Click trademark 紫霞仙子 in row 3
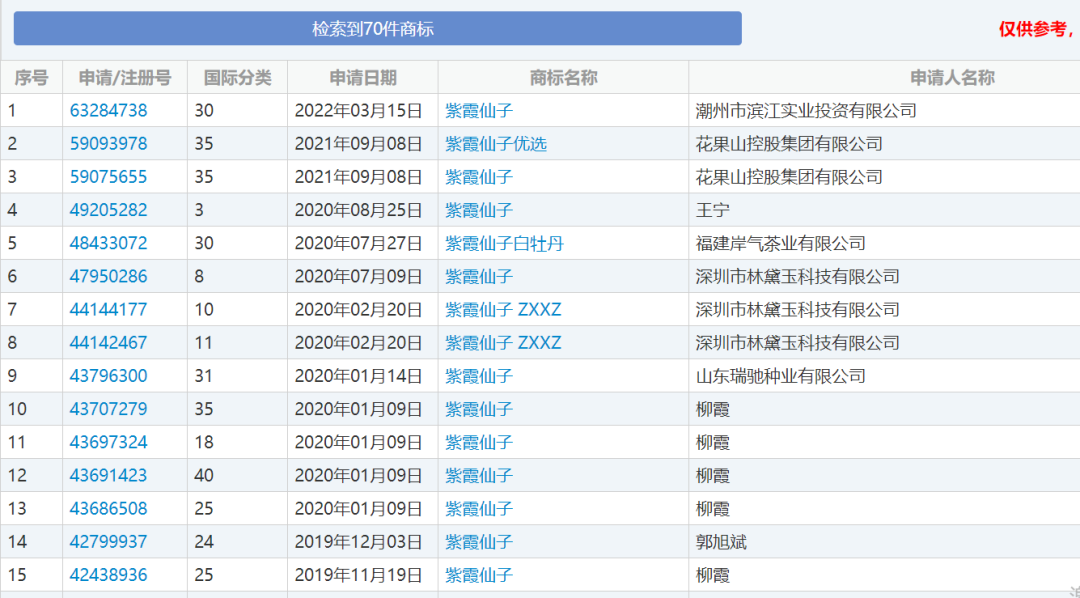Screen dimensions: 1080x598 click(479, 176)
